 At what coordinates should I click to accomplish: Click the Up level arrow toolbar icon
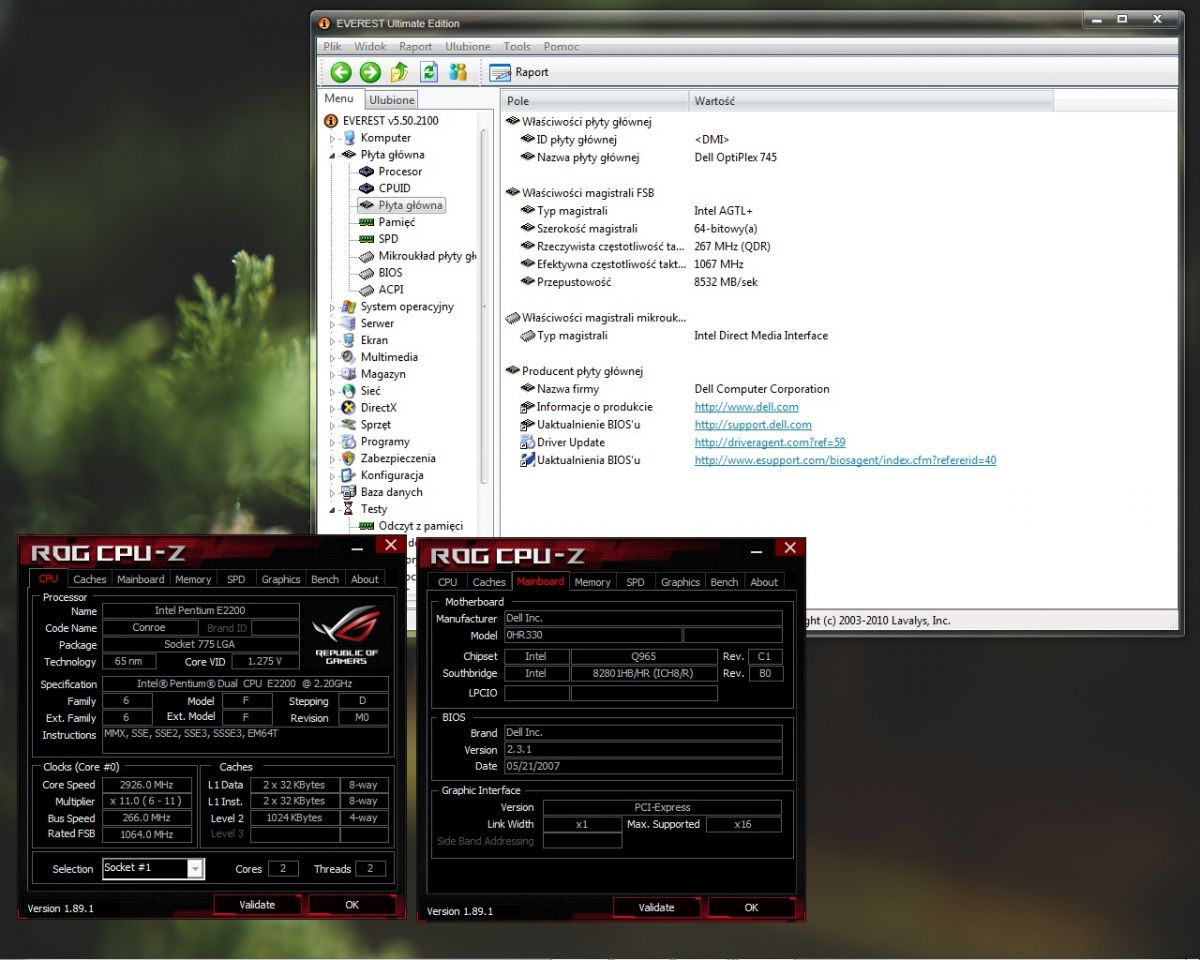coord(399,72)
